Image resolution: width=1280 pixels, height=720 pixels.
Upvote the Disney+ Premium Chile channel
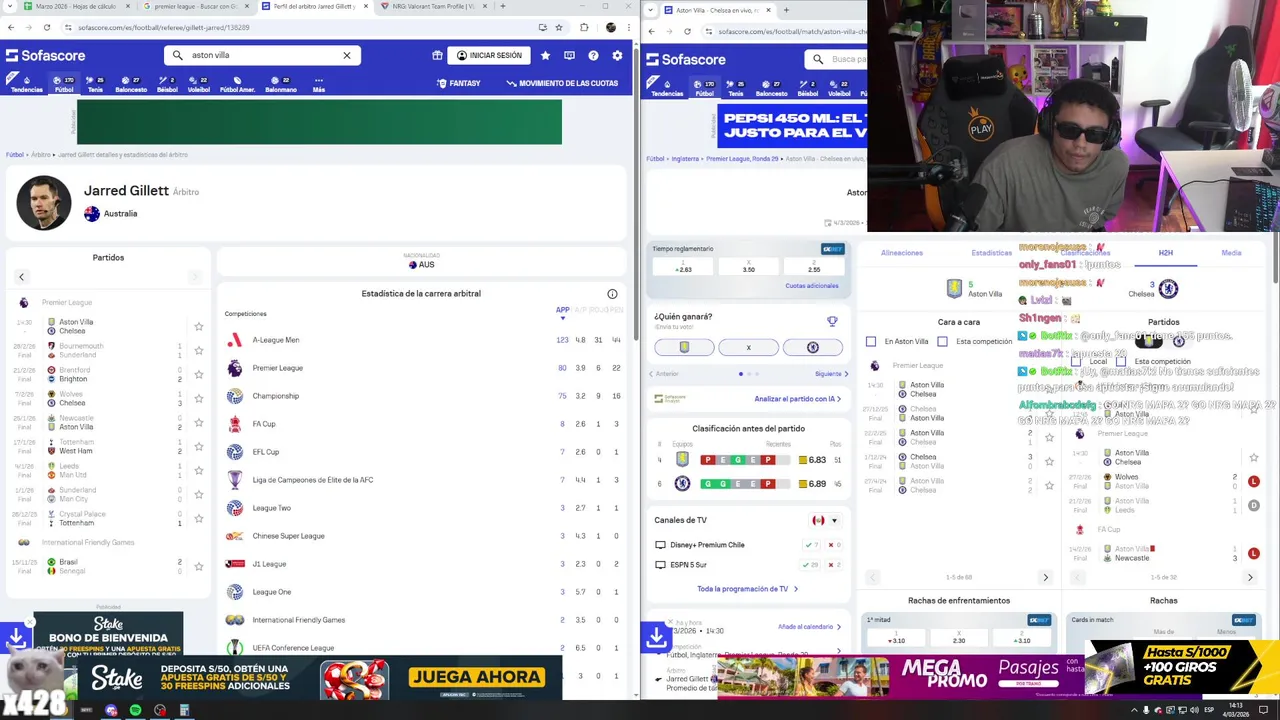pyautogui.click(x=812, y=545)
